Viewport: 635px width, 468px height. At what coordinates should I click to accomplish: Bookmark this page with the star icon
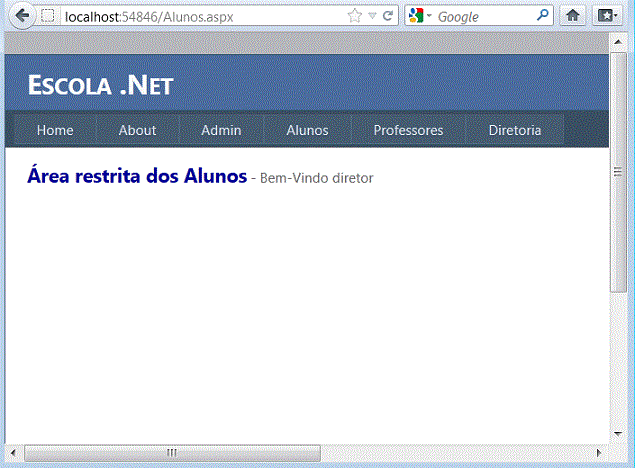[x=354, y=16]
